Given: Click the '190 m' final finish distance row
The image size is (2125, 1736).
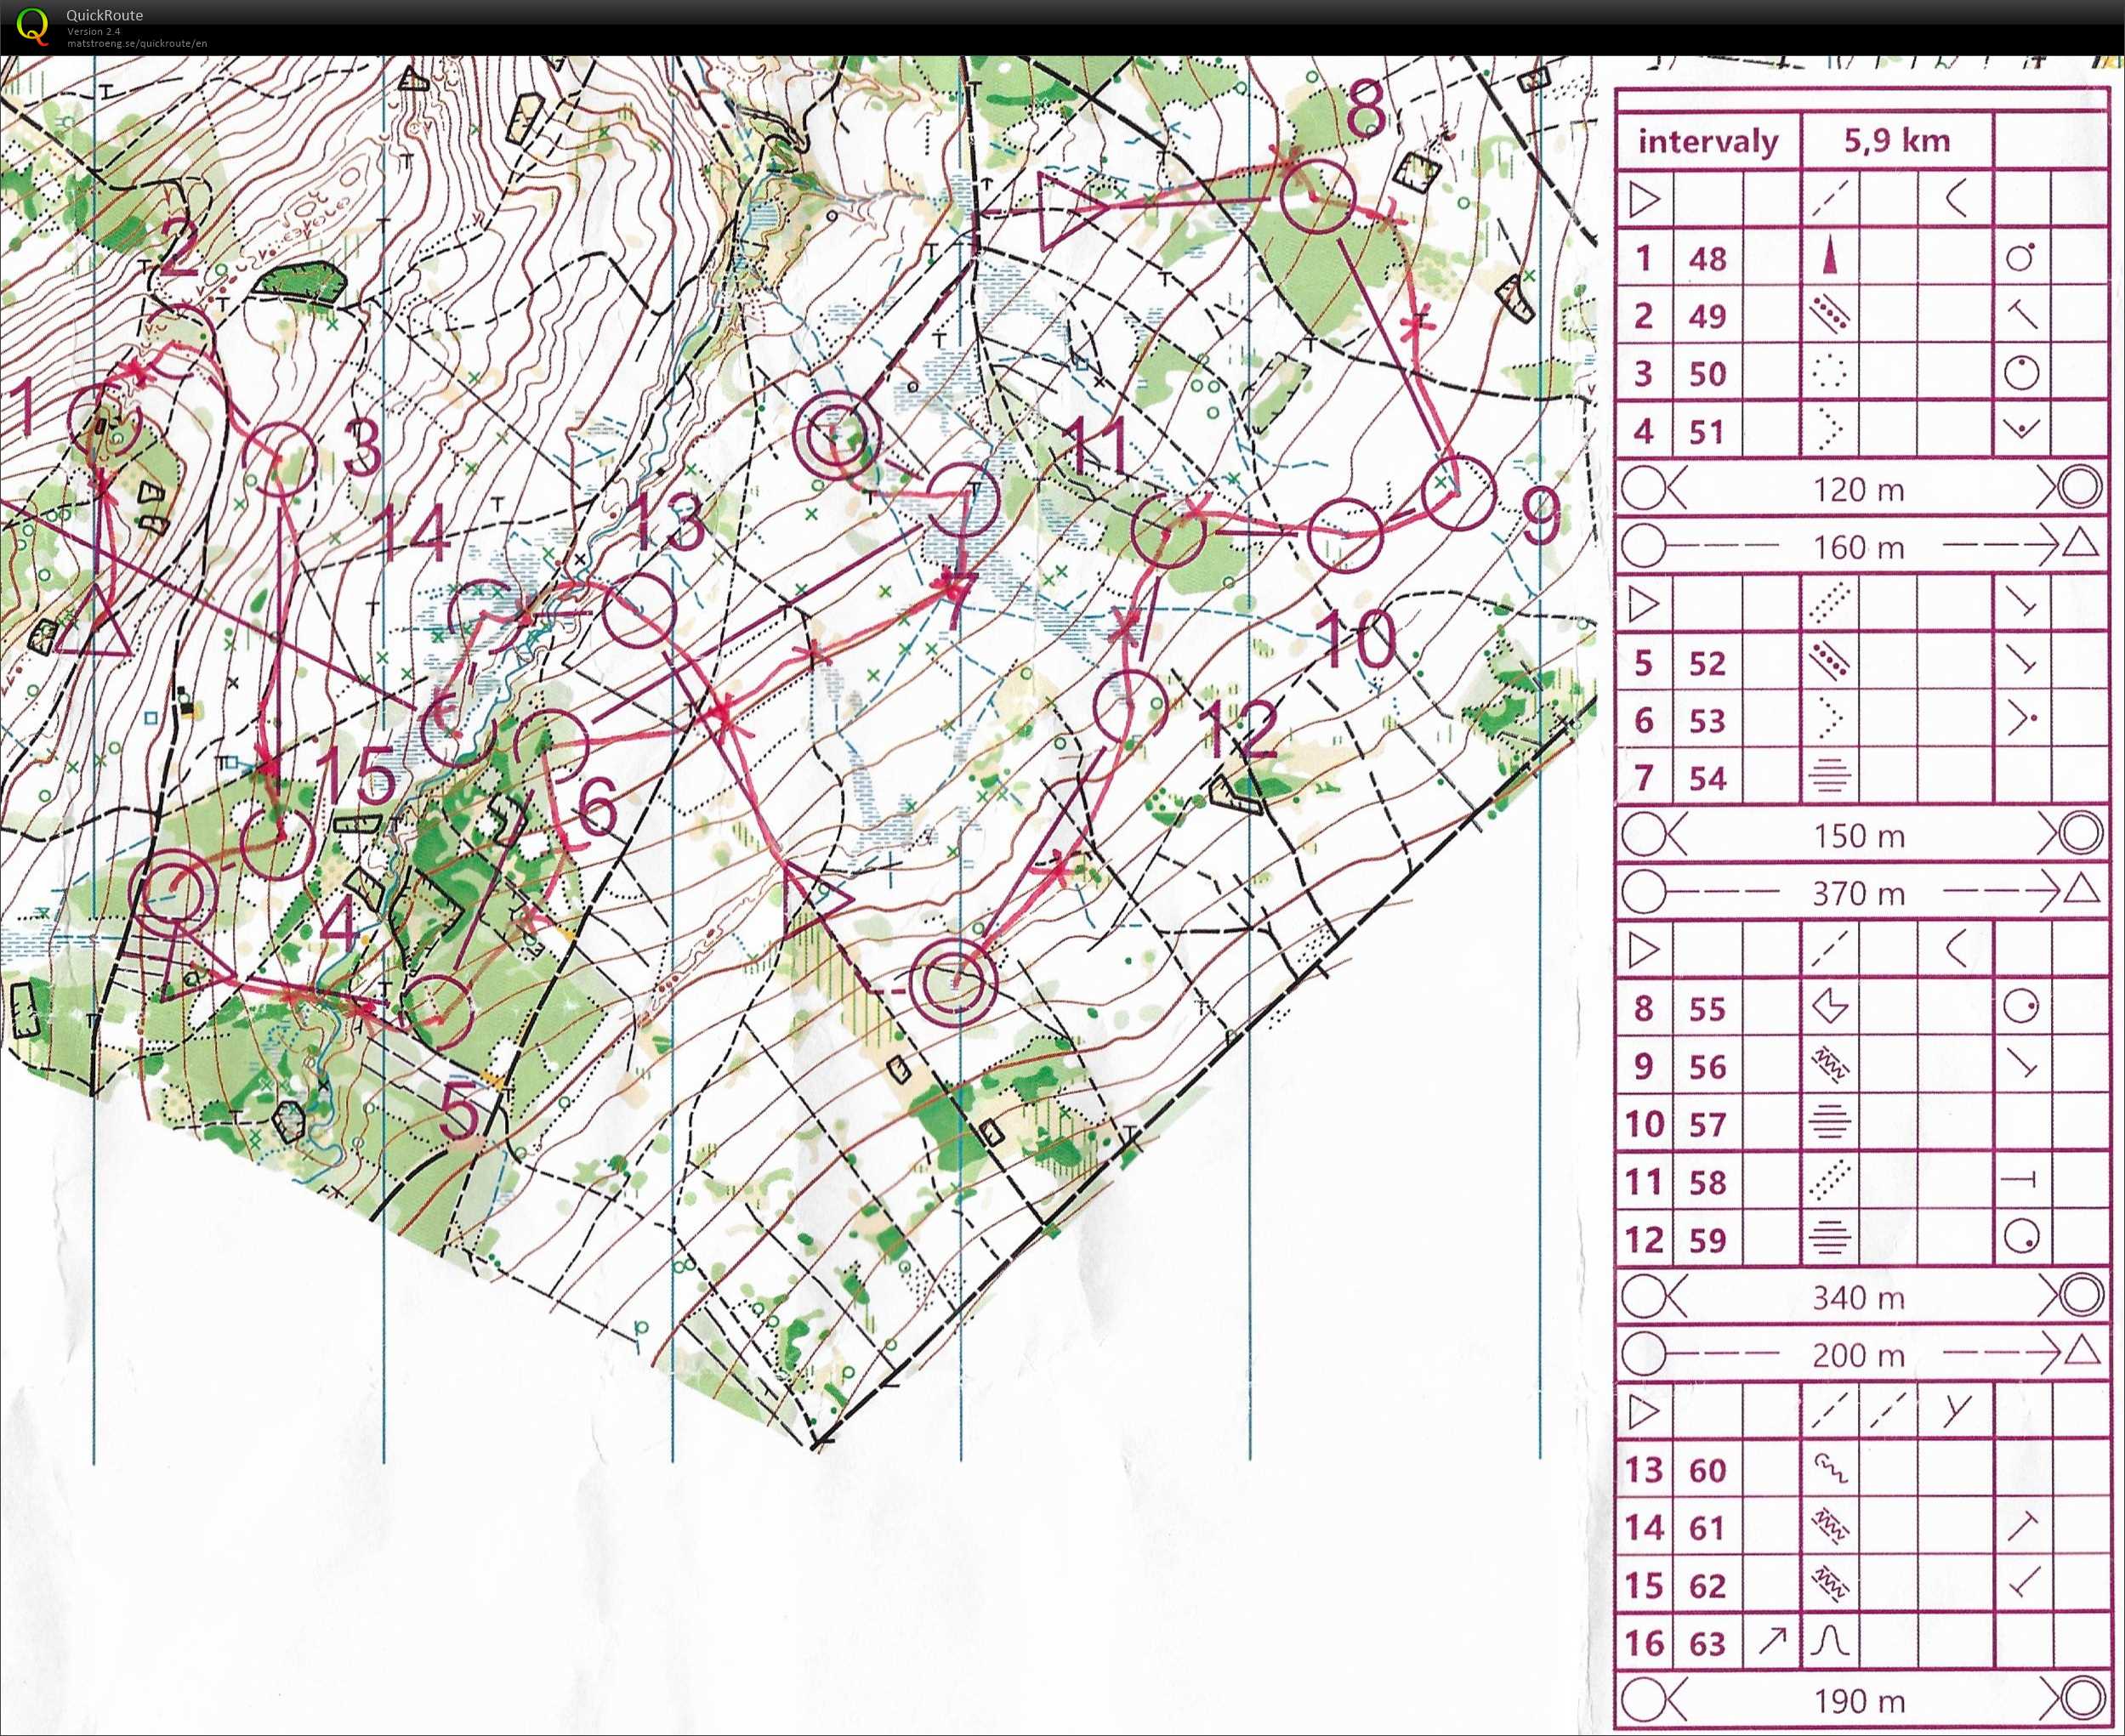Looking at the screenshot, I should coord(1862,1700).
